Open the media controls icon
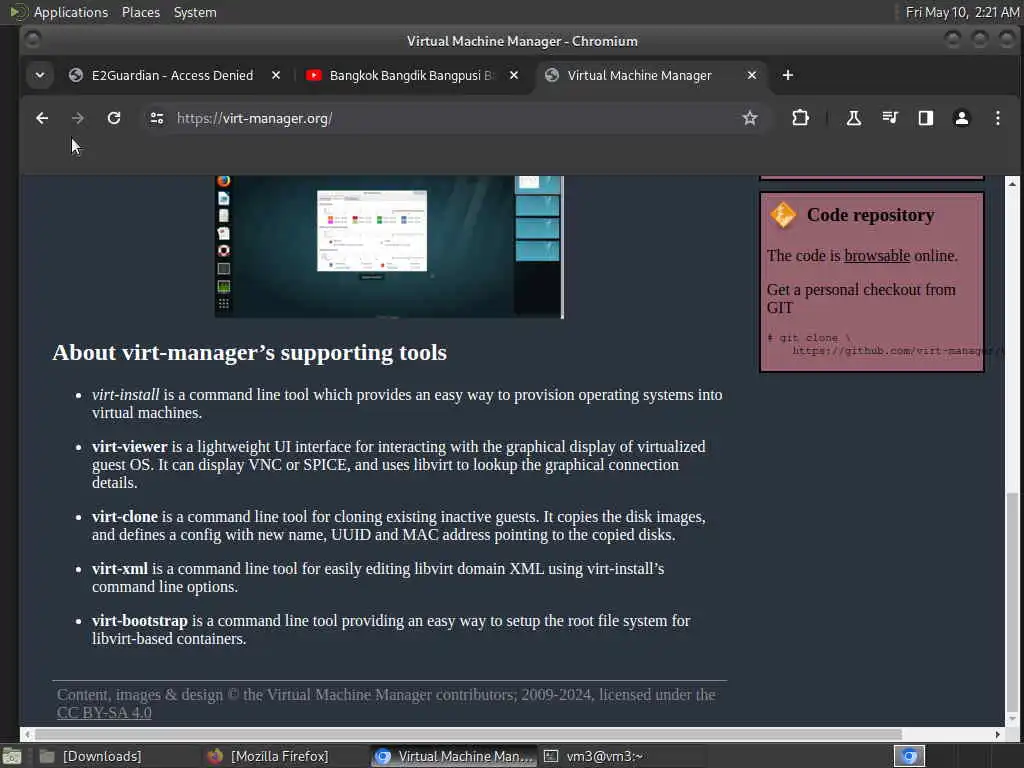The image size is (1024, 768). pyautogui.click(x=889, y=118)
